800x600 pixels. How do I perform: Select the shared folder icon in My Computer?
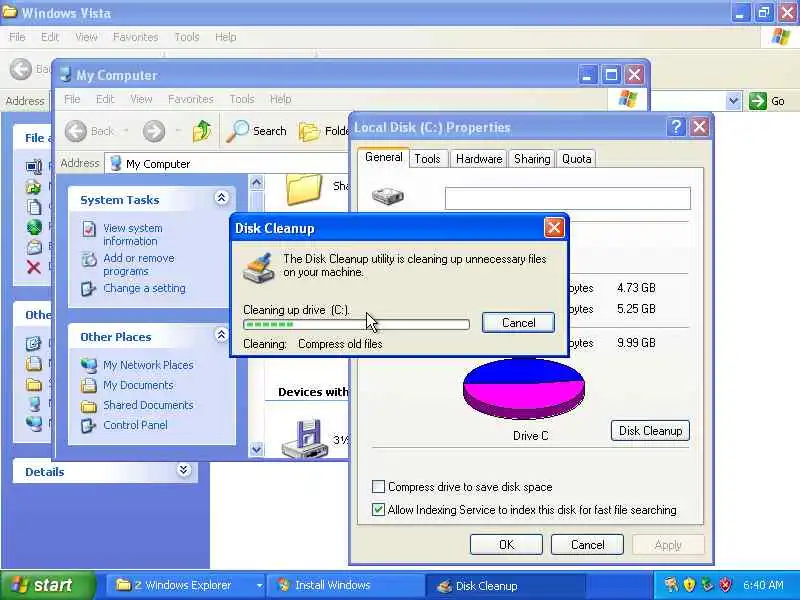304,189
